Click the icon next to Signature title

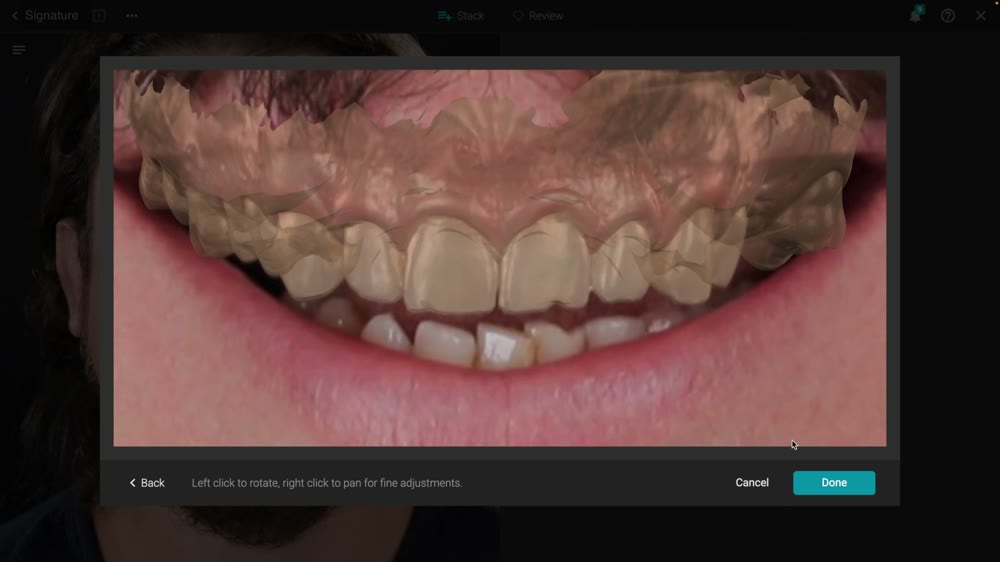(99, 15)
